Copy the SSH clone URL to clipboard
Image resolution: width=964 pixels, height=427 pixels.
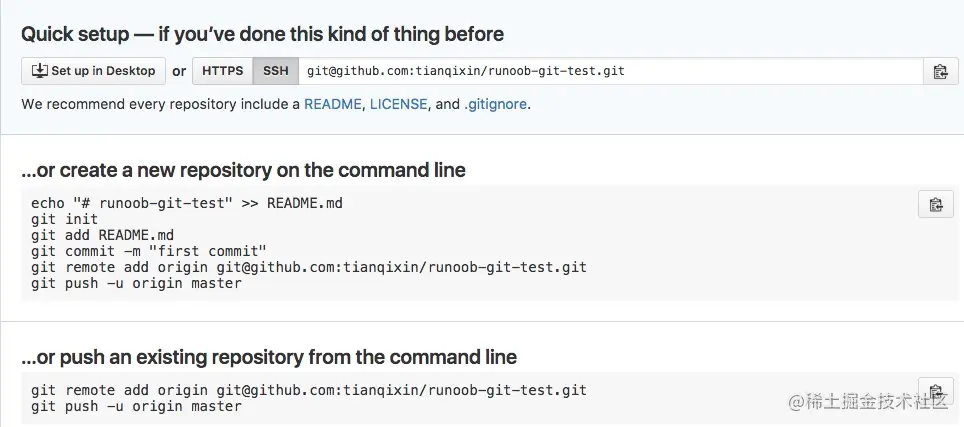coord(940,71)
